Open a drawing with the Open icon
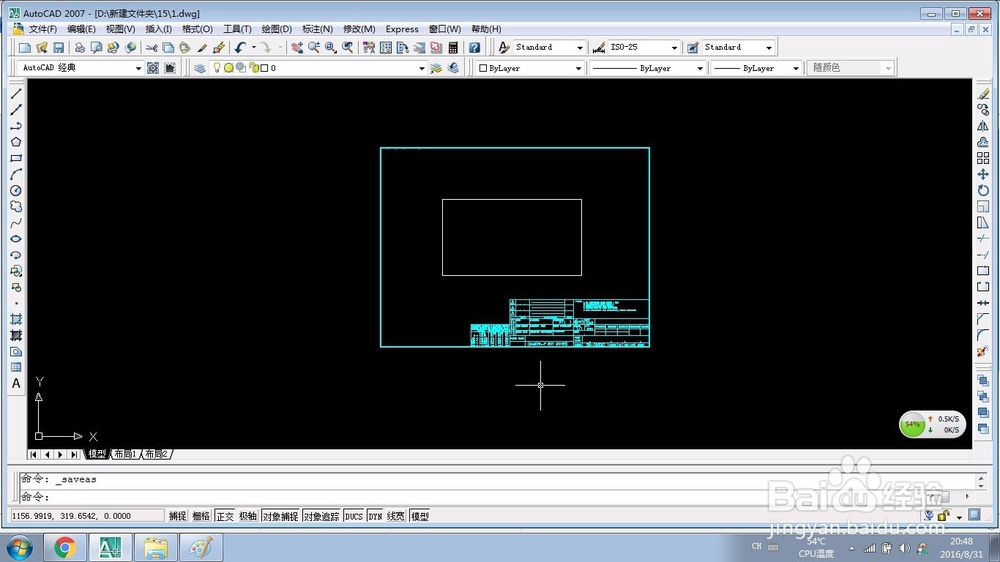Screen dimensions: 1000x562 42,48
